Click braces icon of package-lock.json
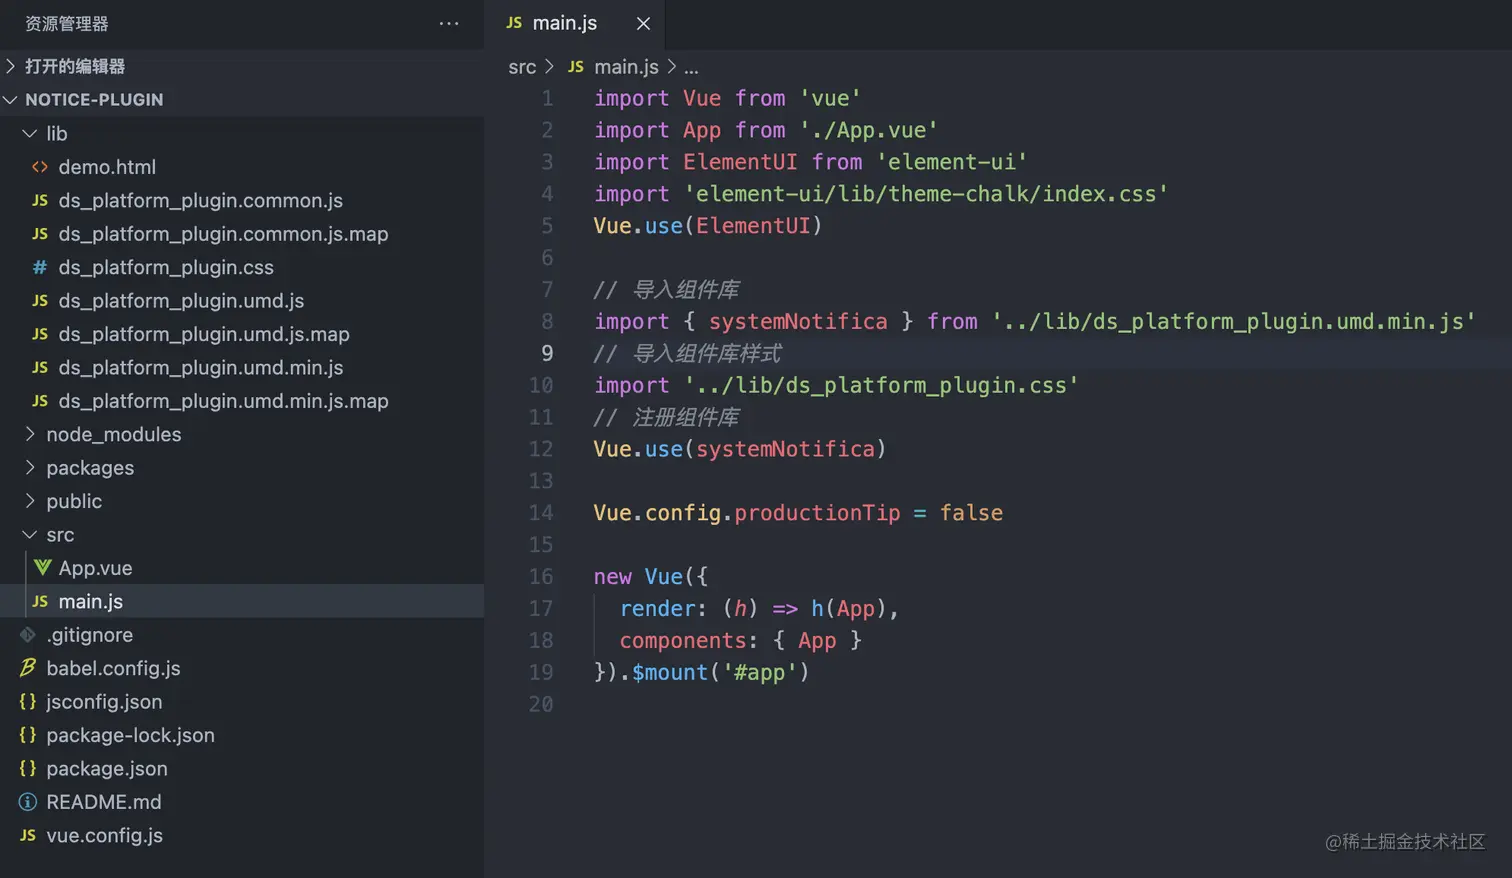The height and width of the screenshot is (878, 1512). coord(28,735)
